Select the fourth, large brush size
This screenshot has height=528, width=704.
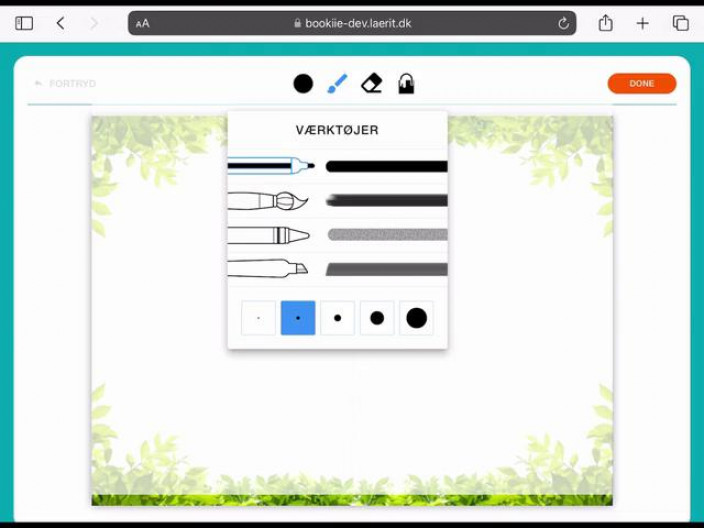(377, 318)
